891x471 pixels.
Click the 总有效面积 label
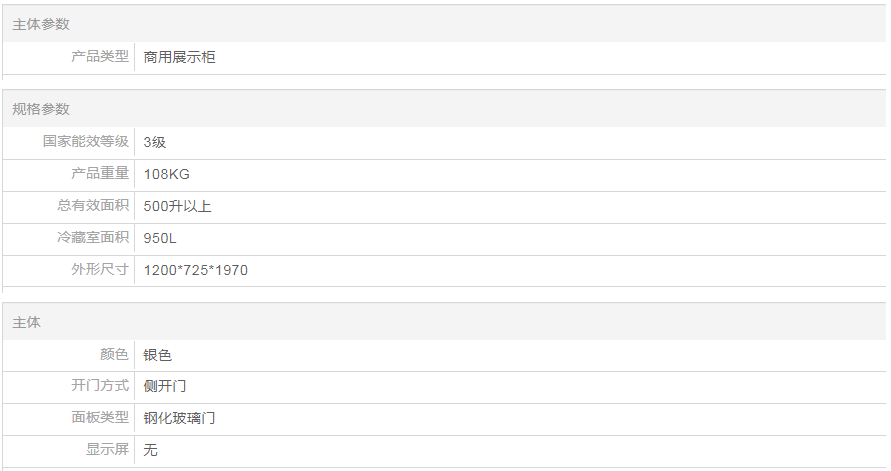(93, 206)
